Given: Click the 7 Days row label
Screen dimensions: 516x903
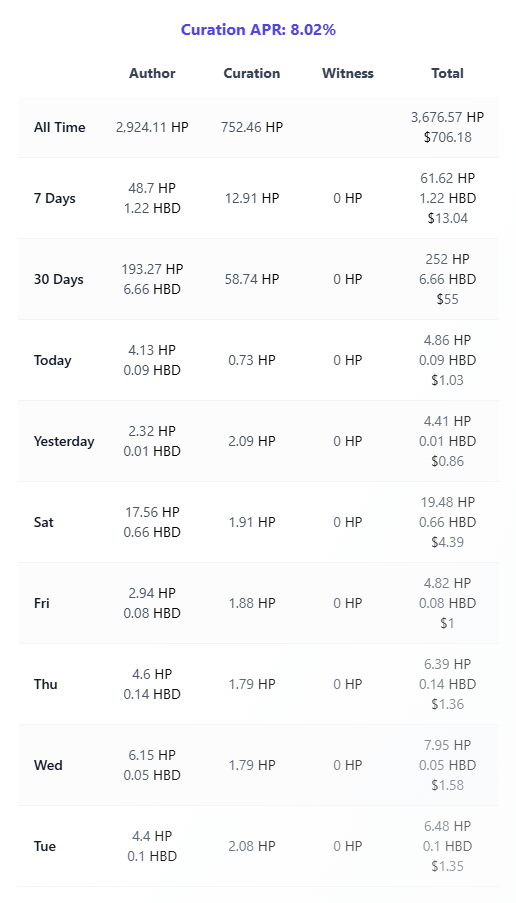Looking at the screenshot, I should pyautogui.click(x=55, y=199).
